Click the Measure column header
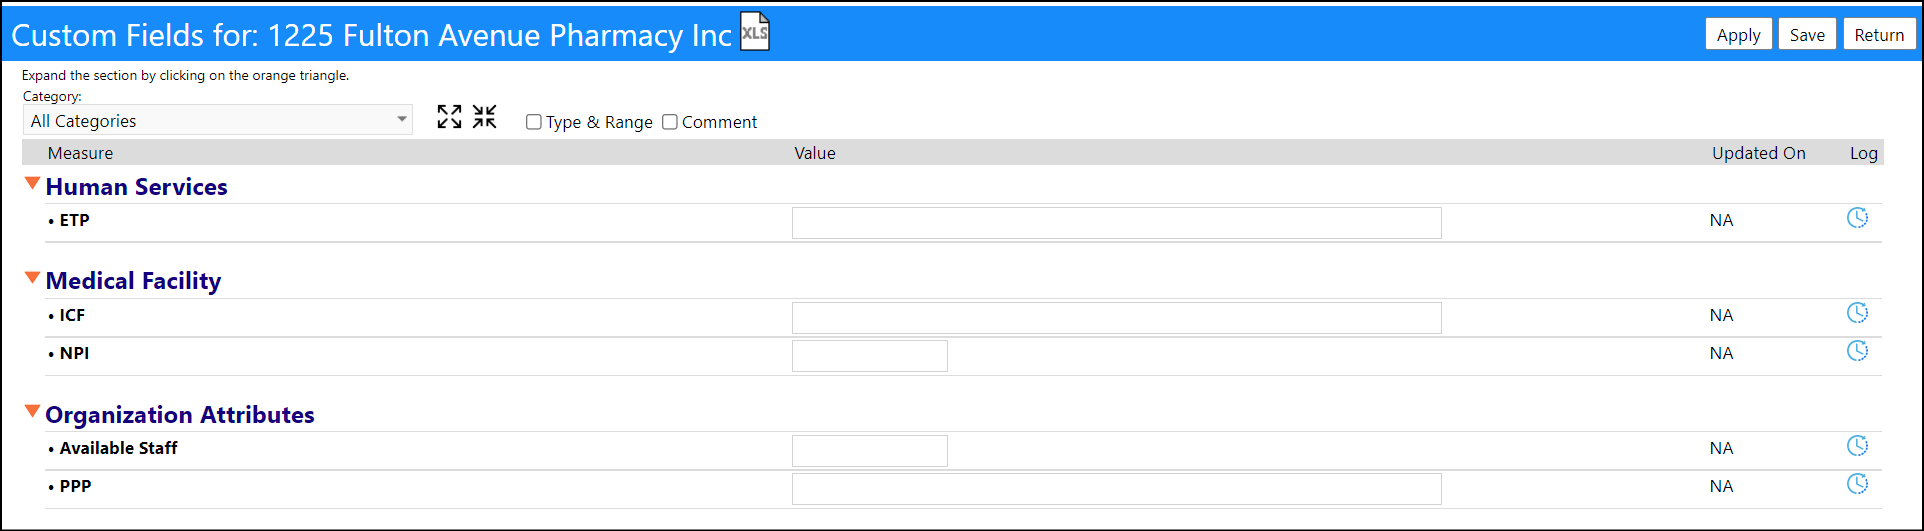The height and width of the screenshot is (531, 1924). pyautogui.click(x=80, y=153)
